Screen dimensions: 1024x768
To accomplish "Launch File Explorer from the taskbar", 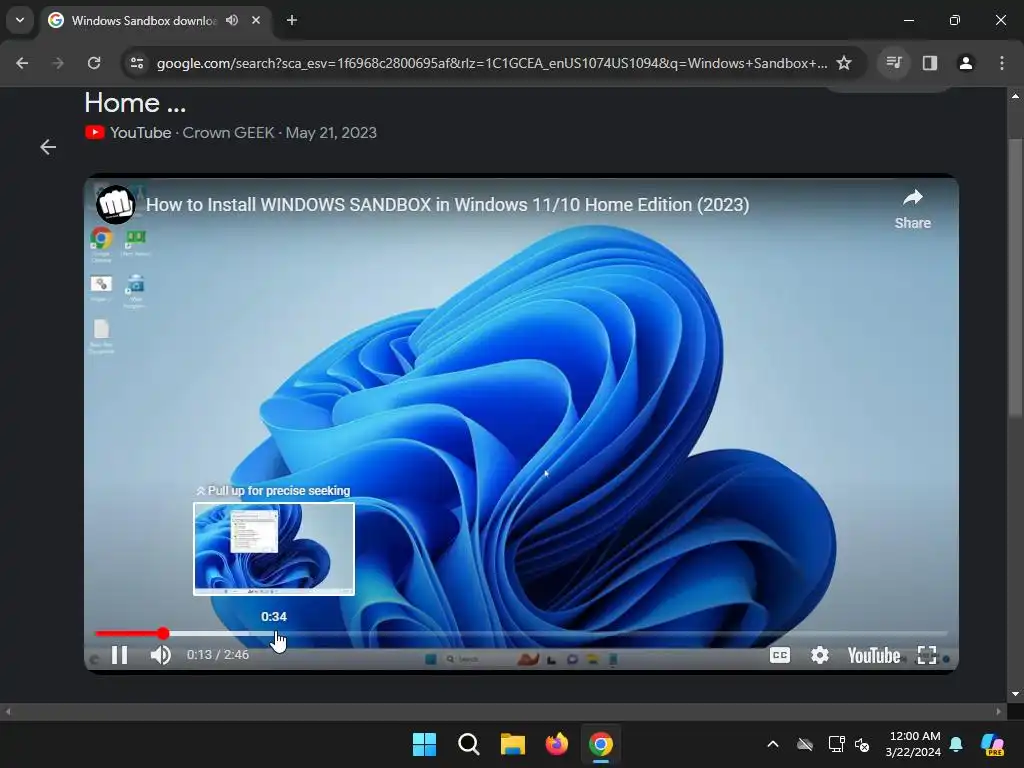I will tap(513, 744).
